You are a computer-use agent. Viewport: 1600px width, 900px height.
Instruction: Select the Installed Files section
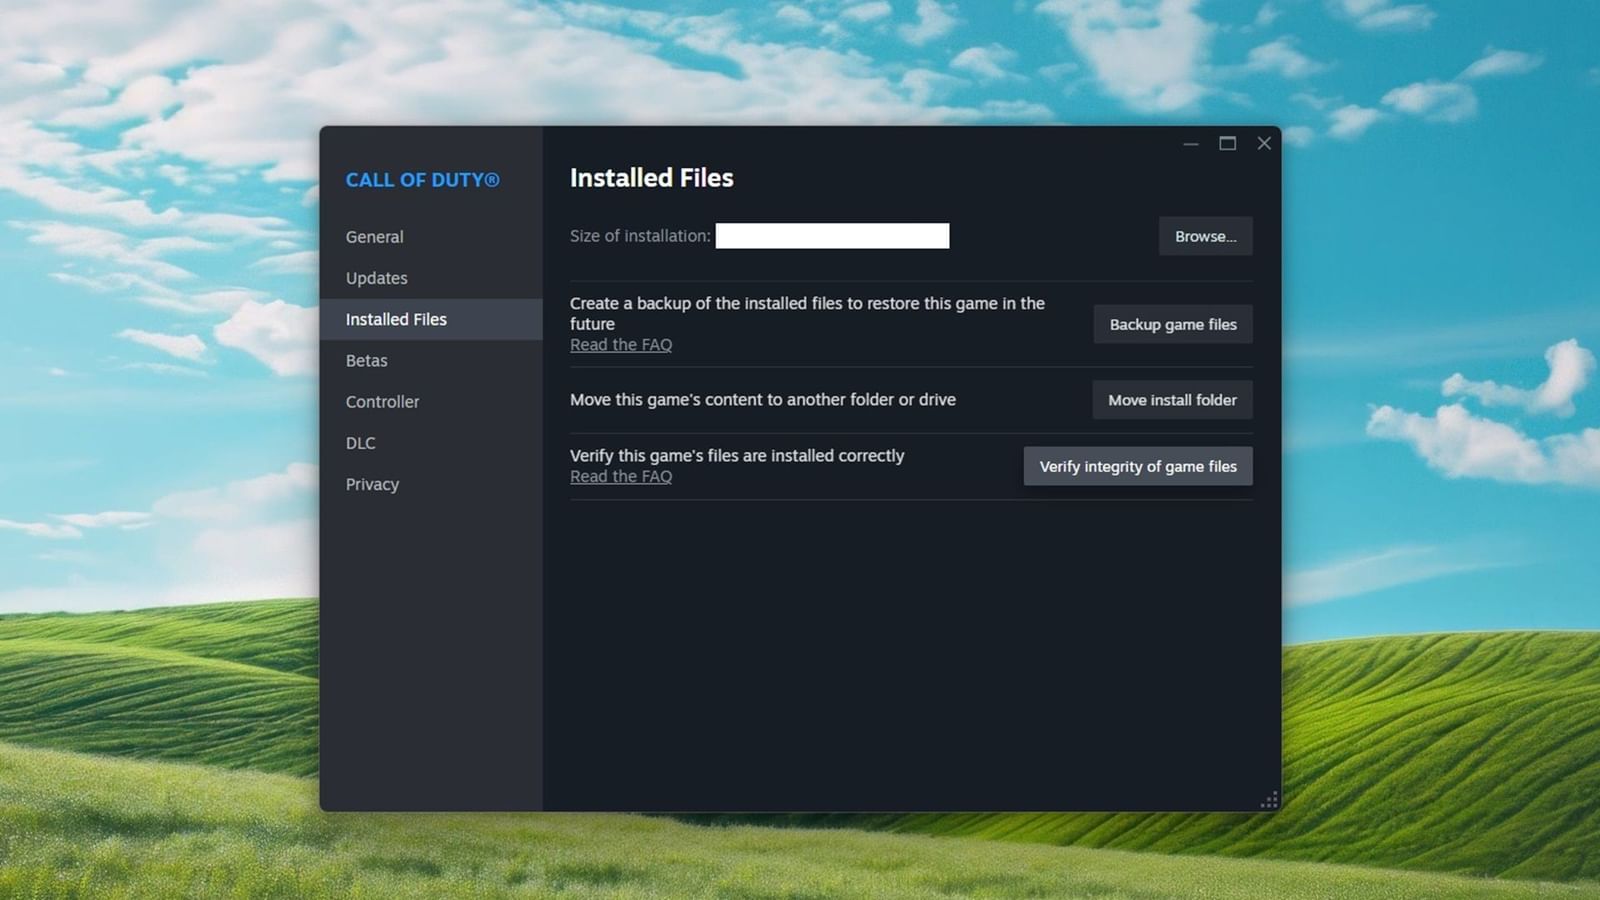point(396,319)
